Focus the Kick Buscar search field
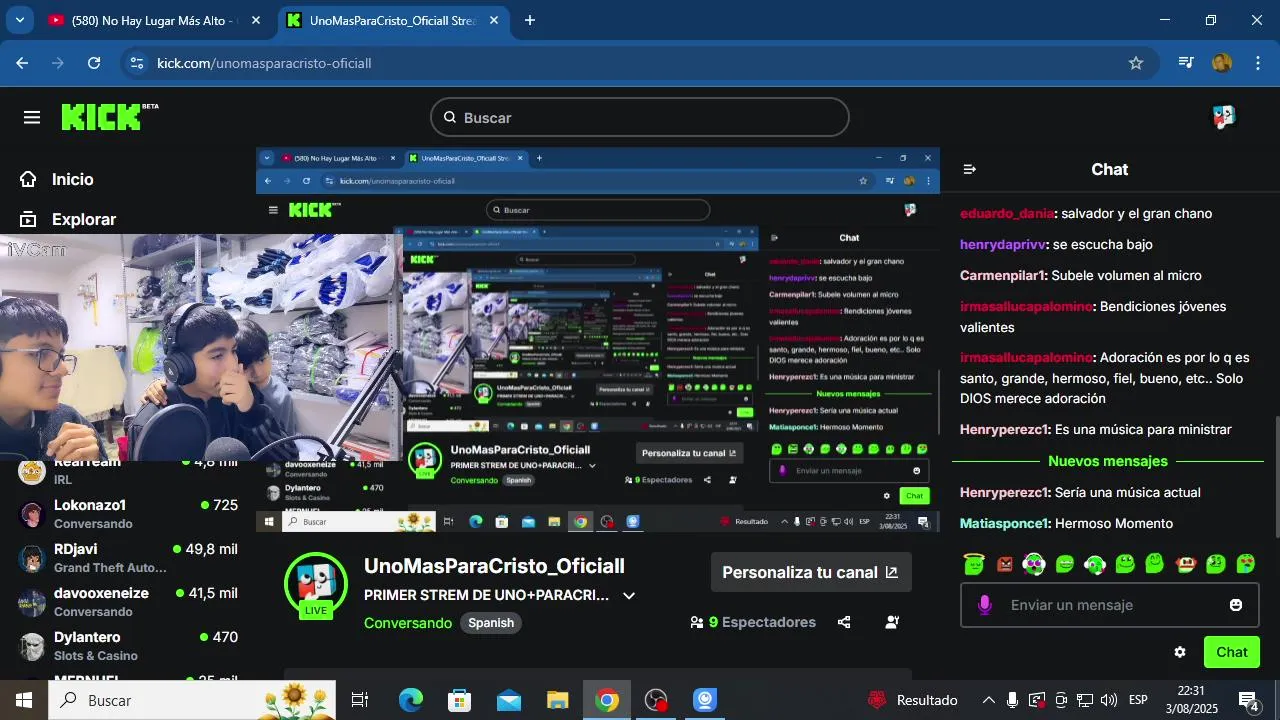Viewport: 1280px width, 720px height. [x=640, y=118]
